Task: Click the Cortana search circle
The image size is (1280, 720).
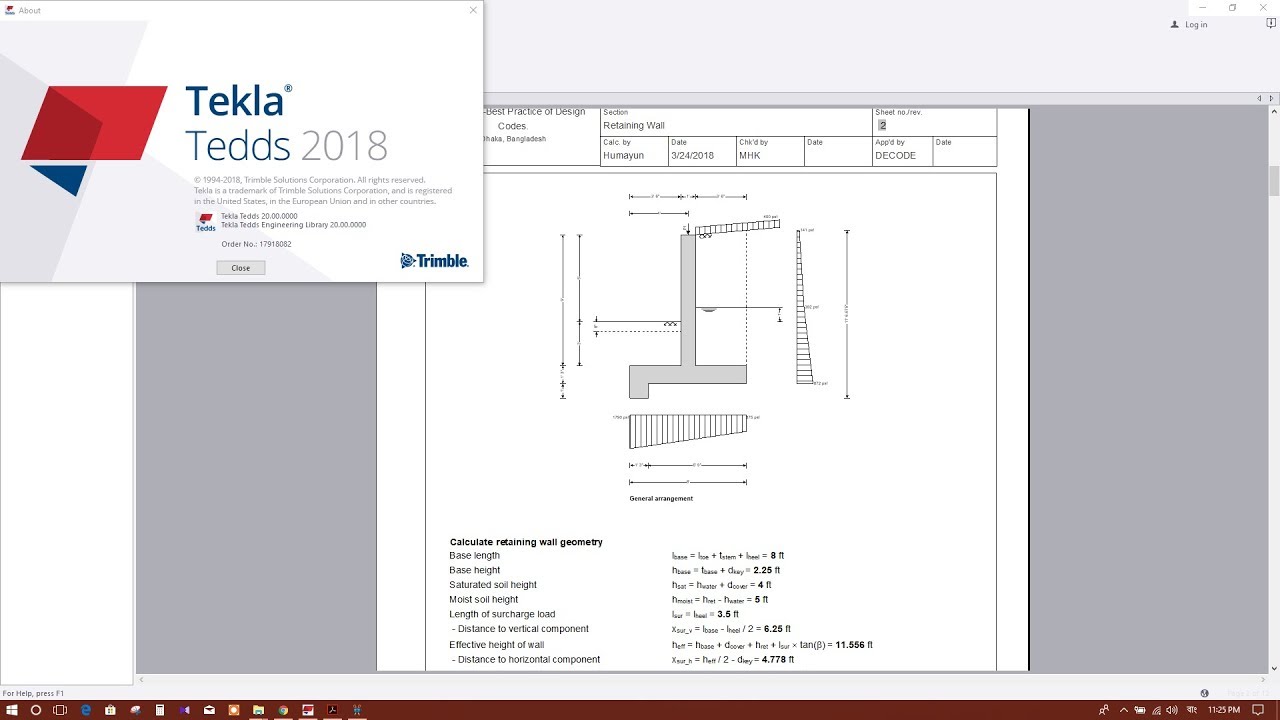Action: click(36, 709)
